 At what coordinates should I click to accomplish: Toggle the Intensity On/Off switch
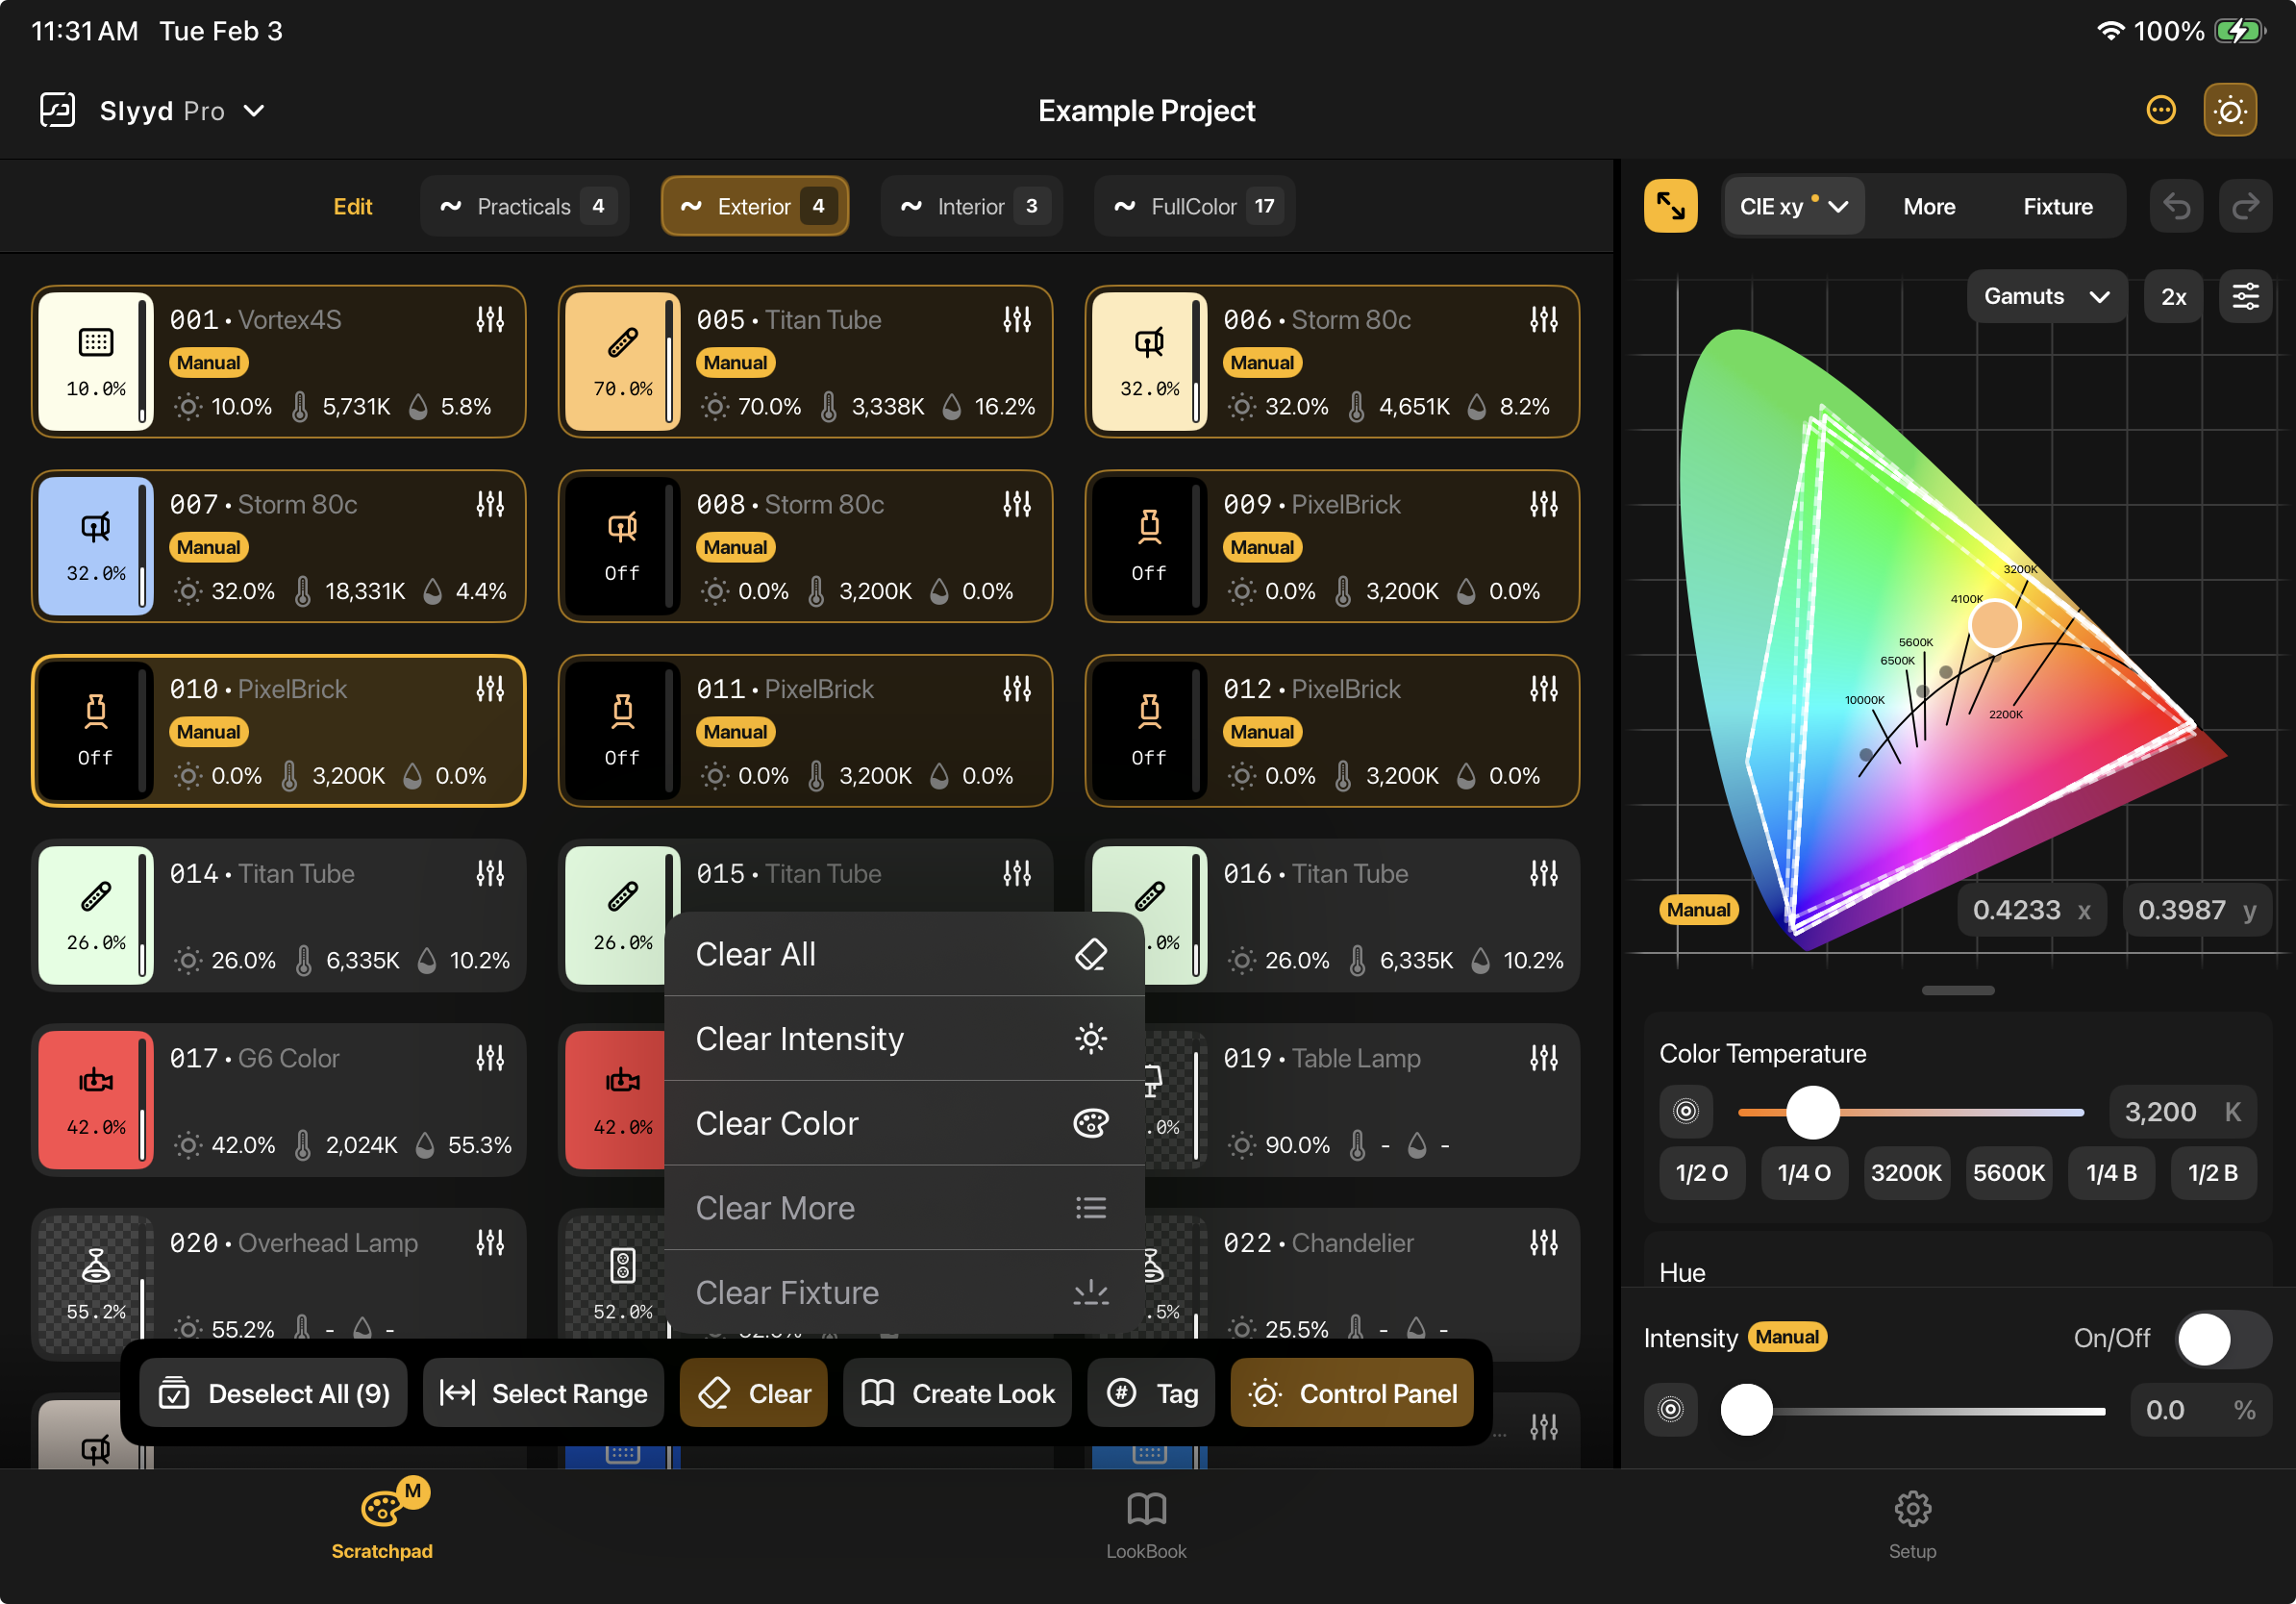[x=2222, y=1338]
